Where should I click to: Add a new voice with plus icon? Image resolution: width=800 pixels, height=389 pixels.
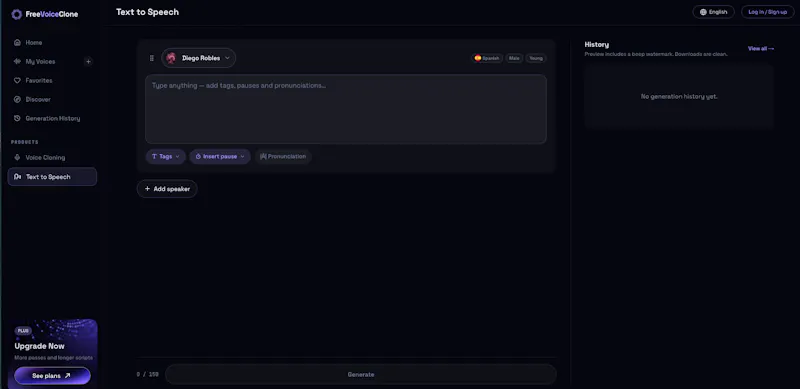88,62
